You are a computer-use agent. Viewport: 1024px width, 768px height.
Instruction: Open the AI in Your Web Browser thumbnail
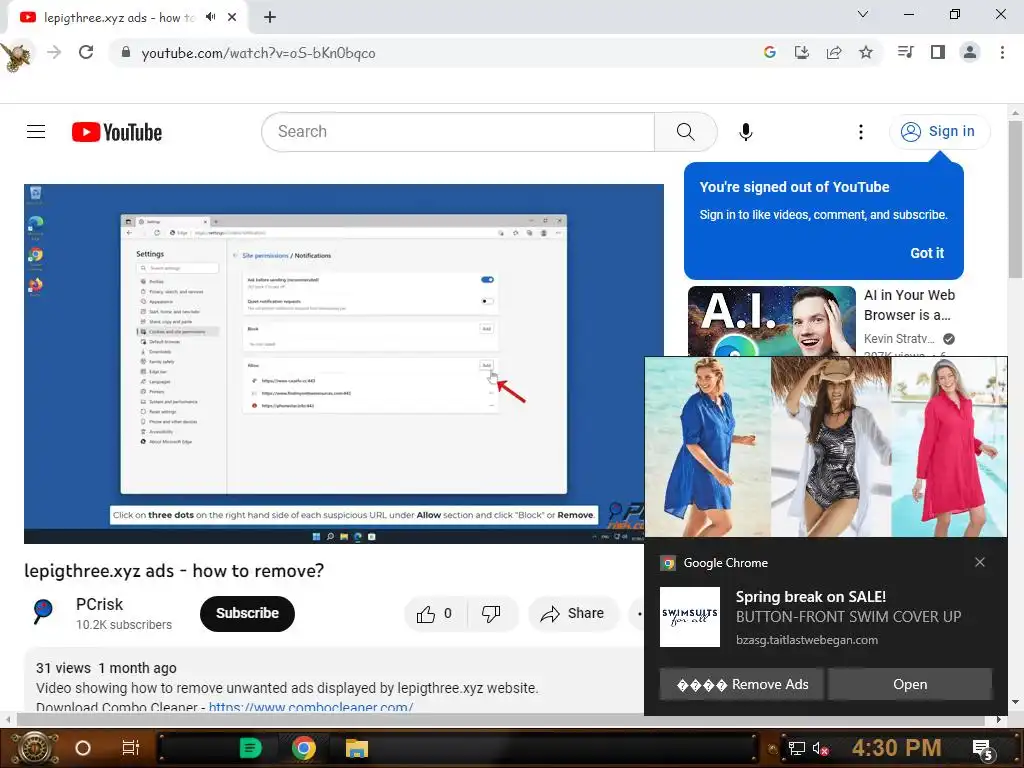click(771, 321)
